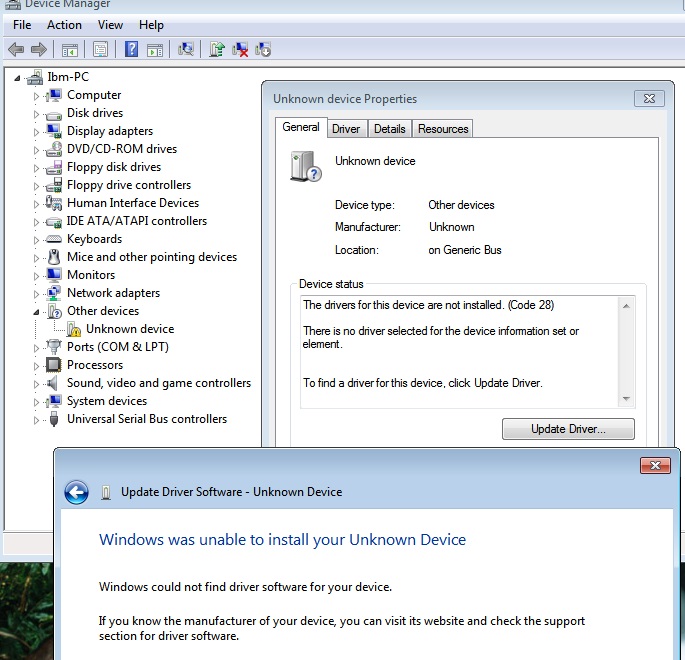The width and height of the screenshot is (685, 660).
Task: Select the Floppy disk drives icon
Action: 54,167
